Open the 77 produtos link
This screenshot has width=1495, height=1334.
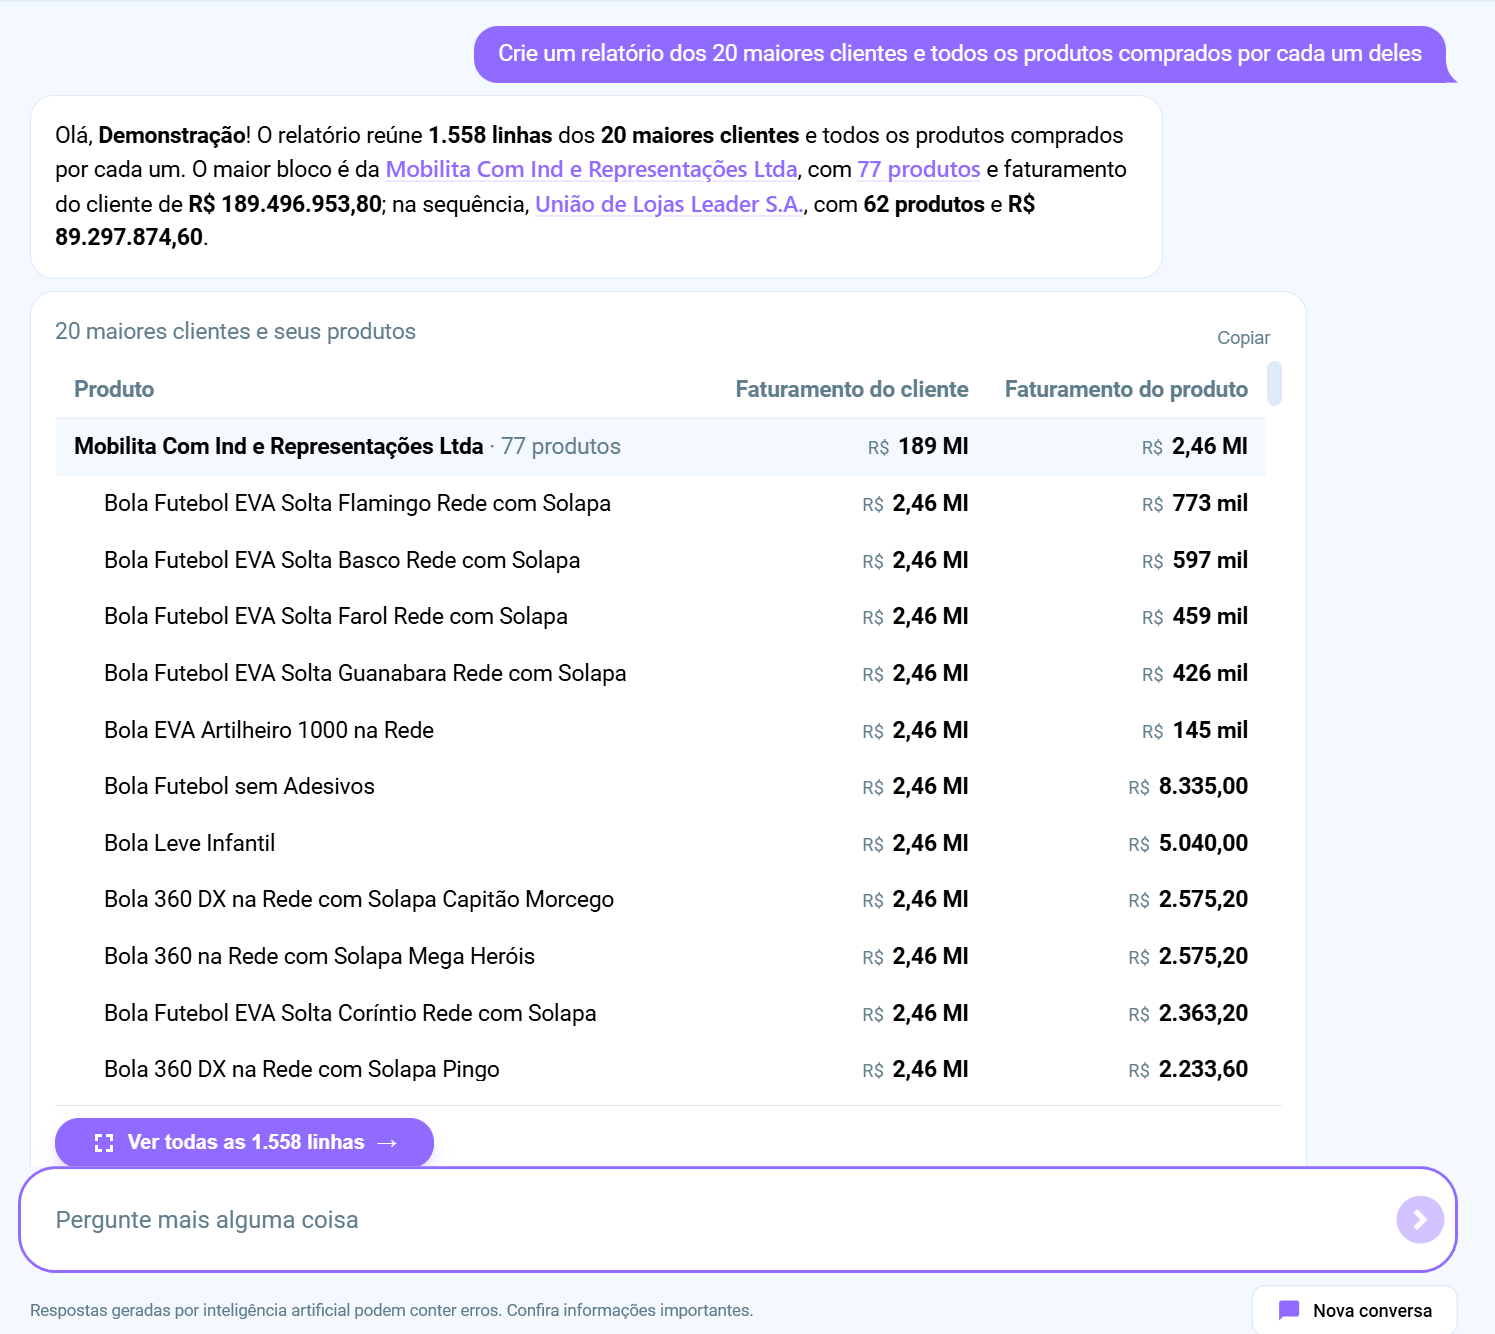[918, 169]
